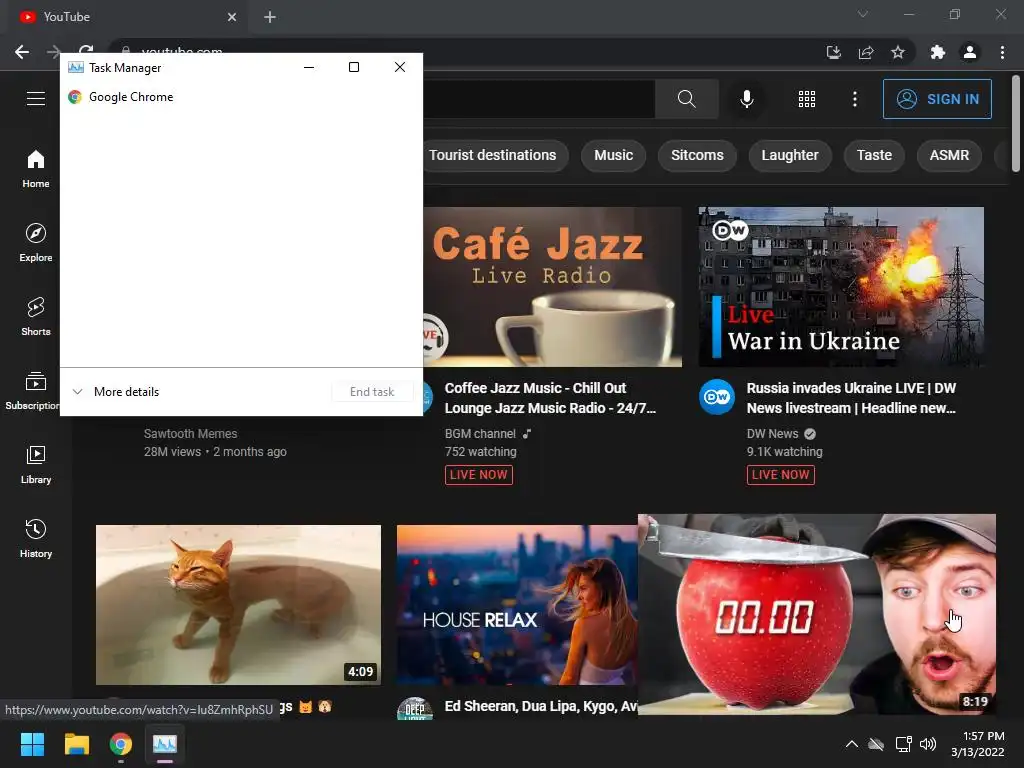Open Coffee Jazz Music video title link
The image size is (1024, 768).
point(550,398)
